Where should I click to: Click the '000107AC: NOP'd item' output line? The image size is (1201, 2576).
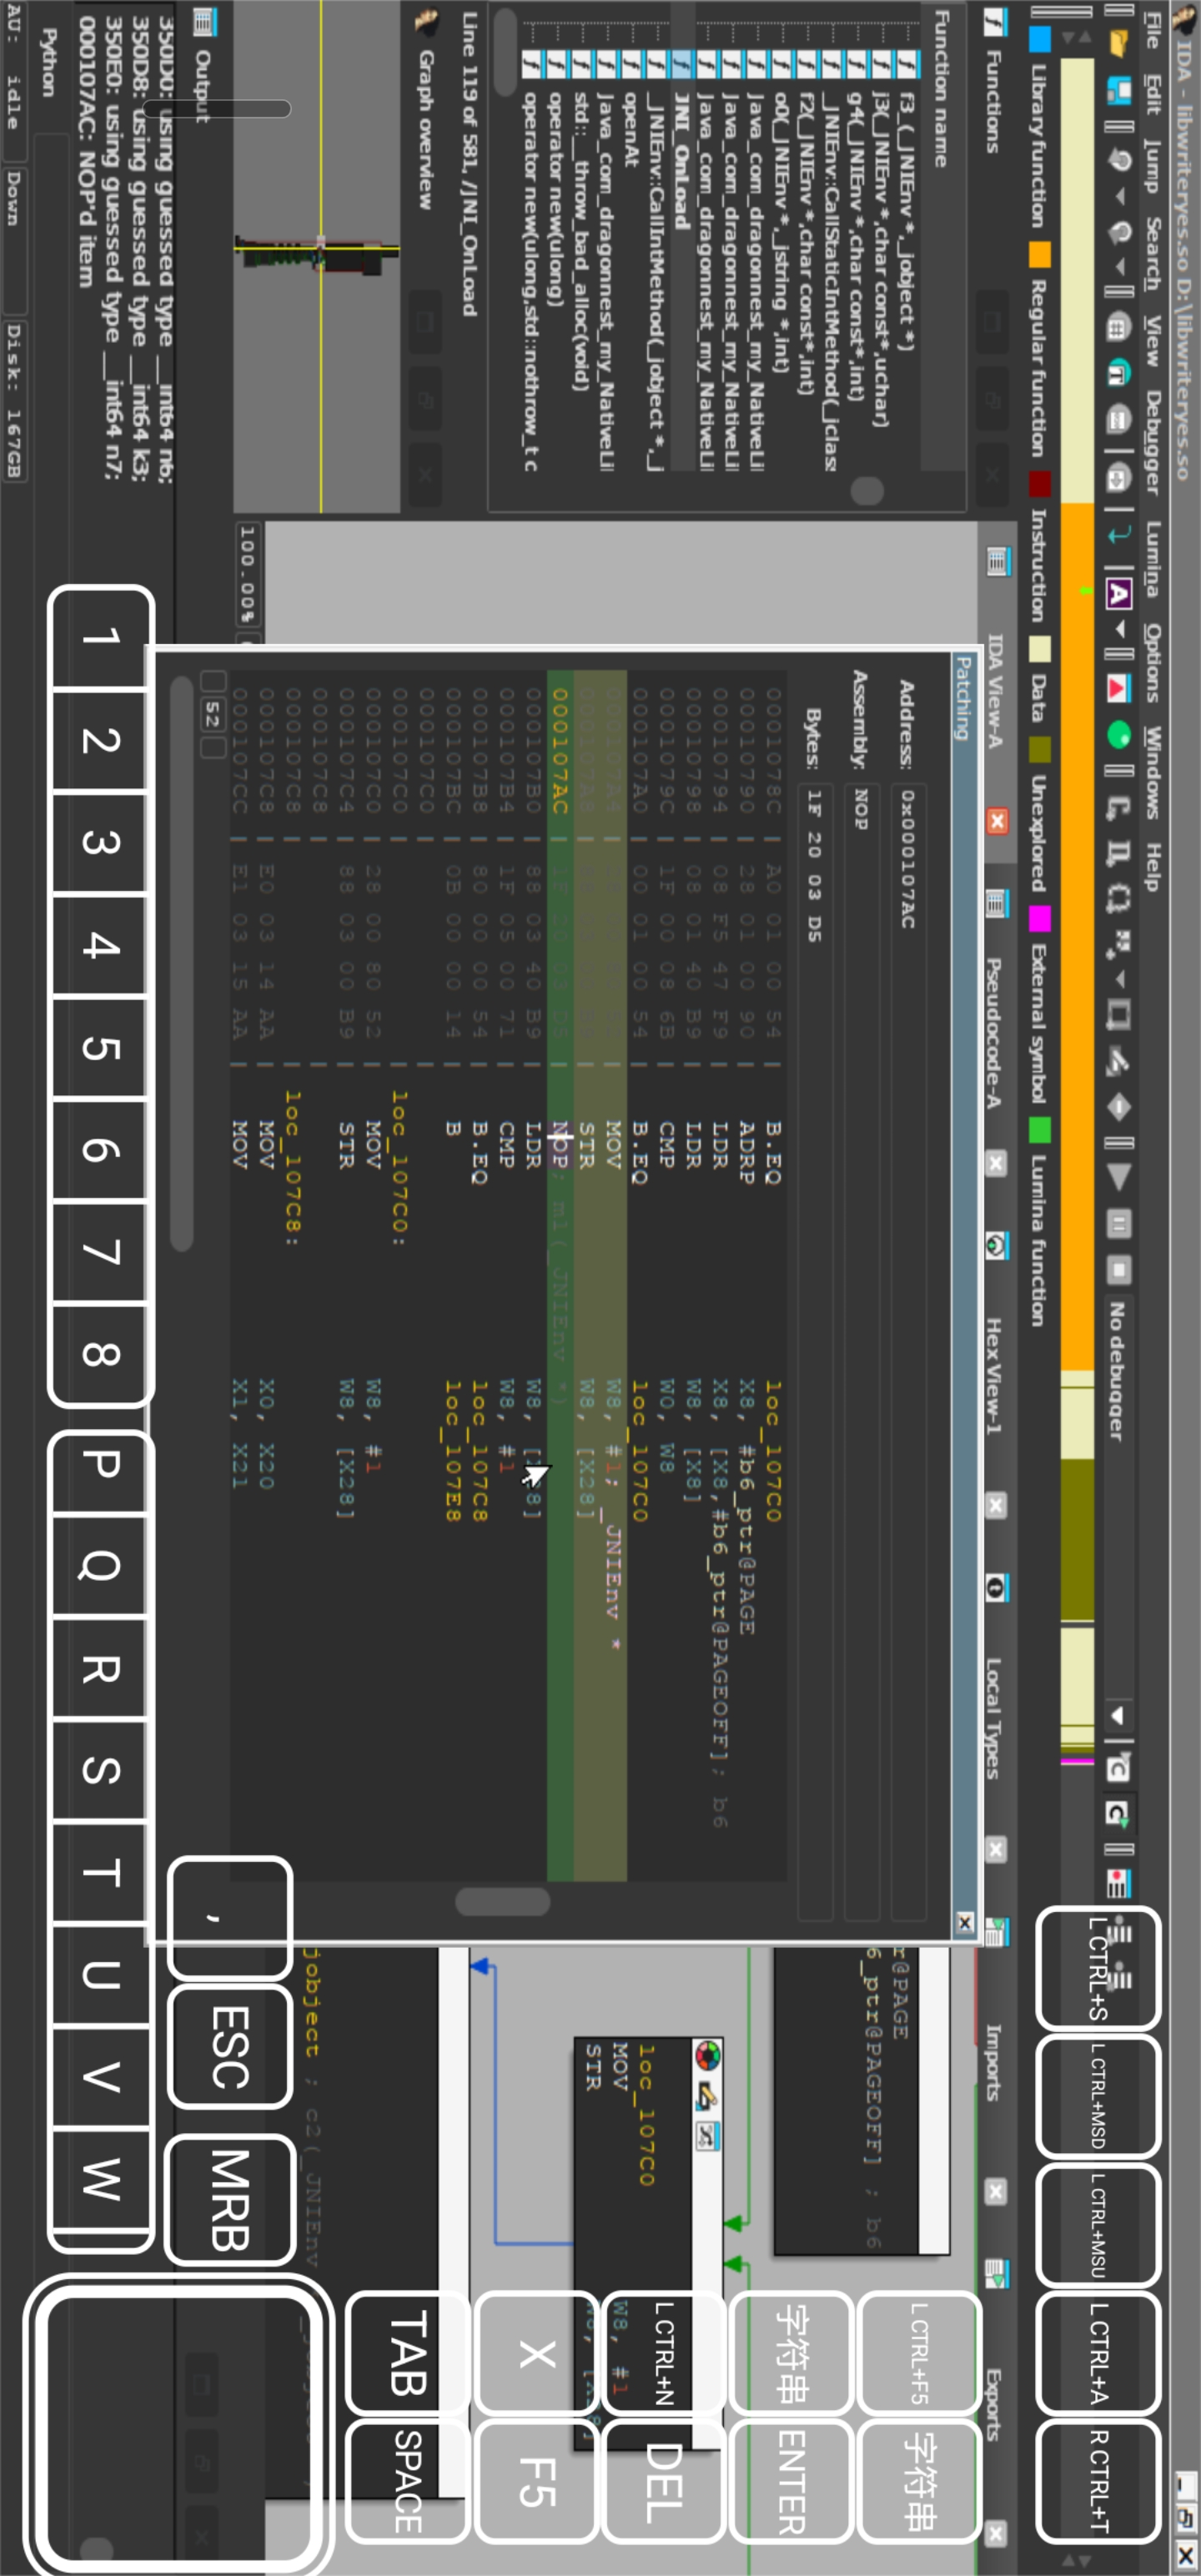tap(86, 151)
